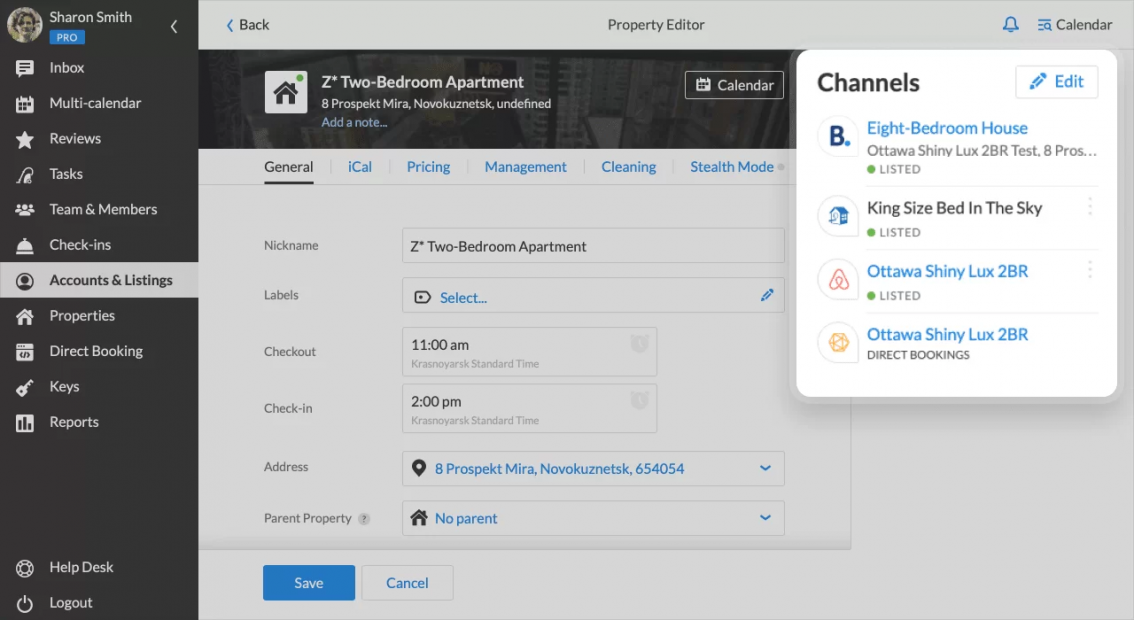Click the Nickname text field
Image resolution: width=1134 pixels, height=620 pixels.
point(593,246)
